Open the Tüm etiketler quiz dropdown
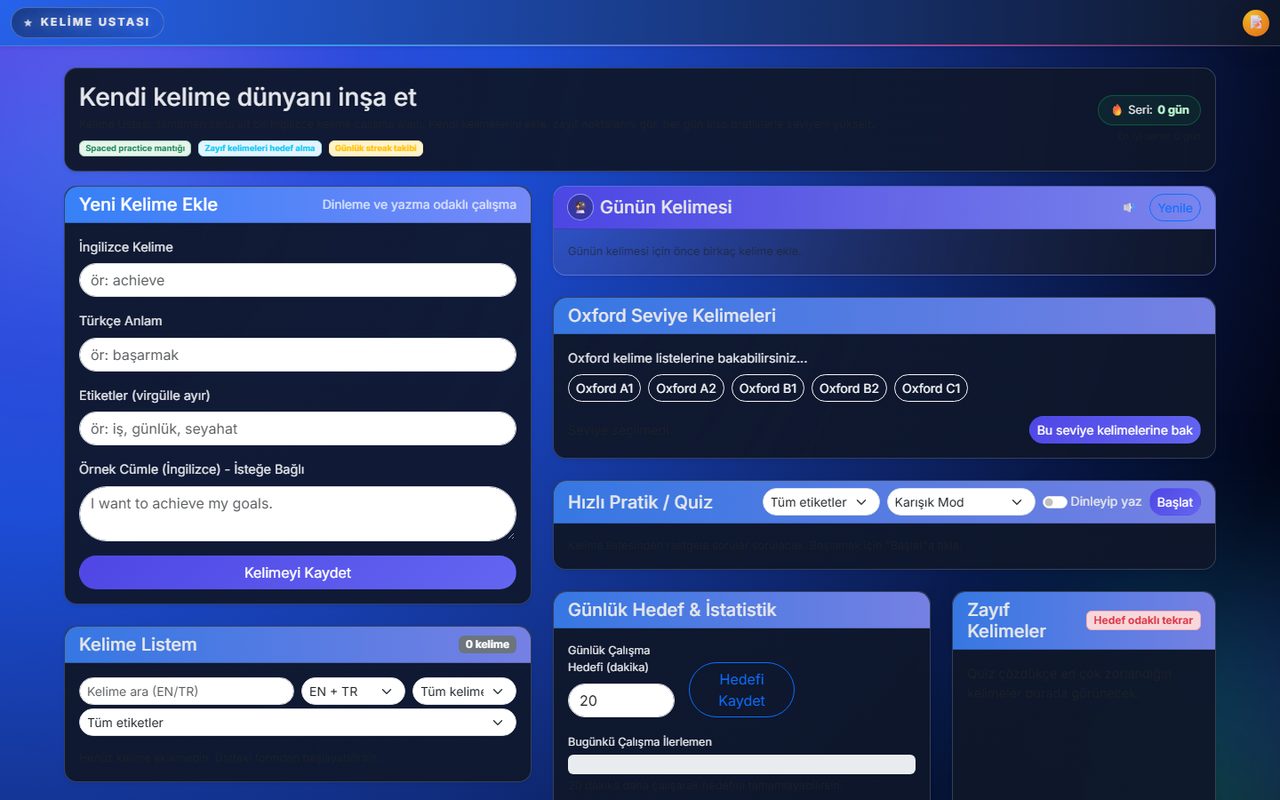 (821, 502)
